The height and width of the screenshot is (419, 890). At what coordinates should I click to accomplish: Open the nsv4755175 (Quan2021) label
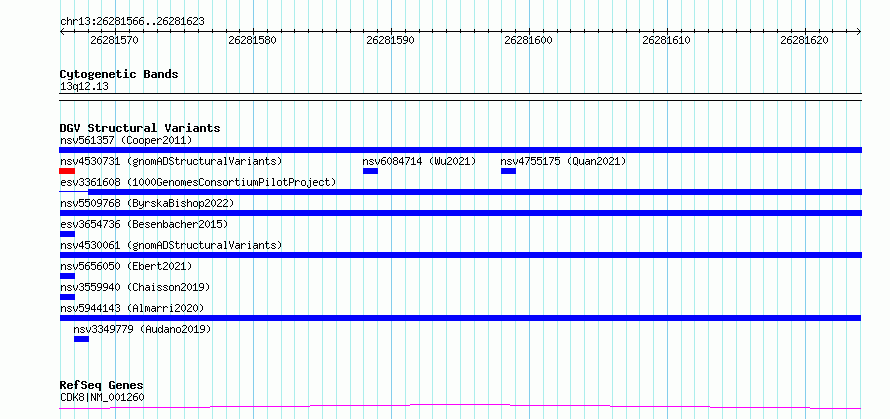tap(563, 161)
